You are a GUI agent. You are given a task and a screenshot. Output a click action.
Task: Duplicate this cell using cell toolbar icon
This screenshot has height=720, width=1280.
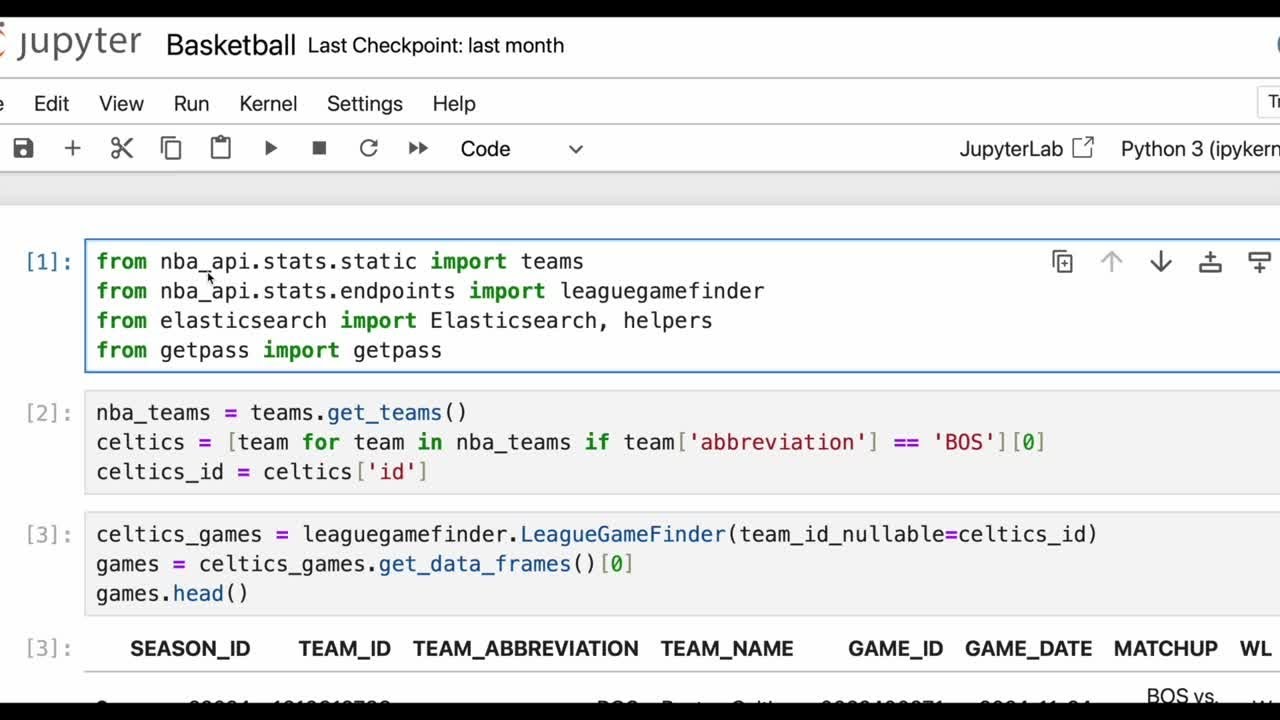1062,262
